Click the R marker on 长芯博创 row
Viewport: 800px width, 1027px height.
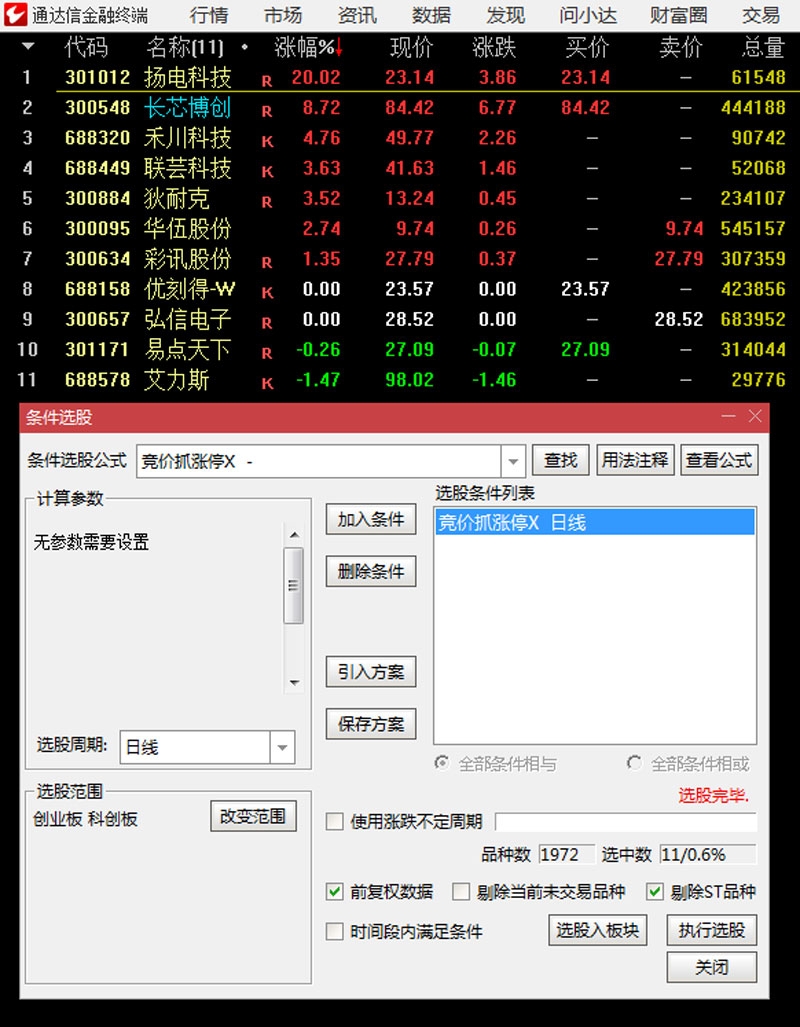267,112
